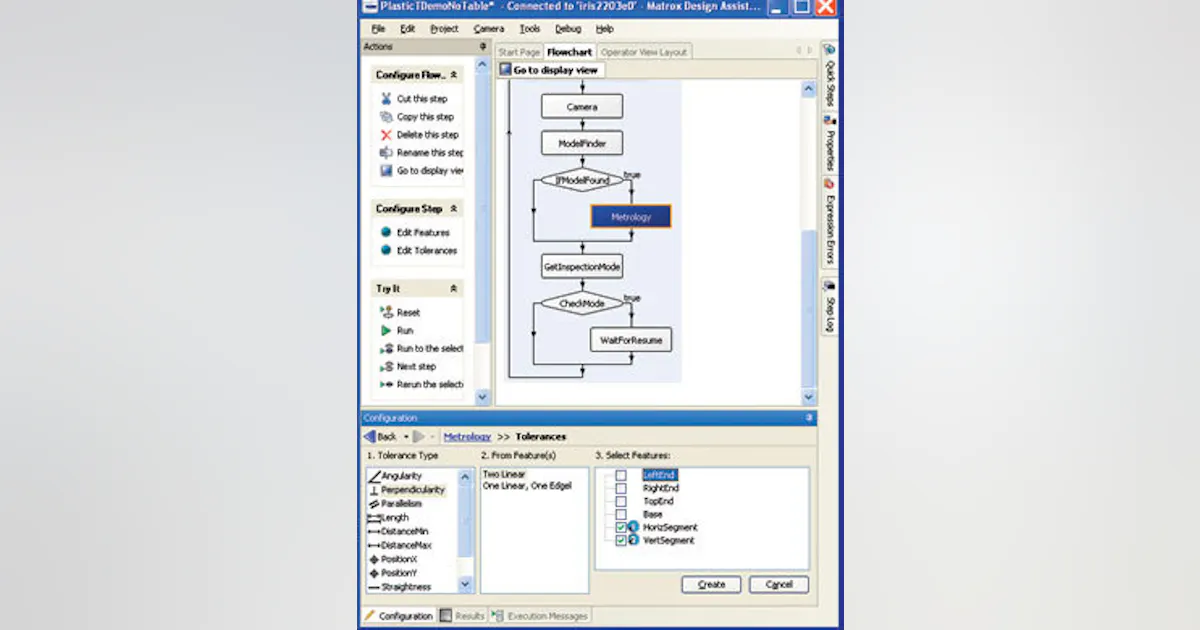Click the Copy this step icon

pyautogui.click(x=387, y=117)
